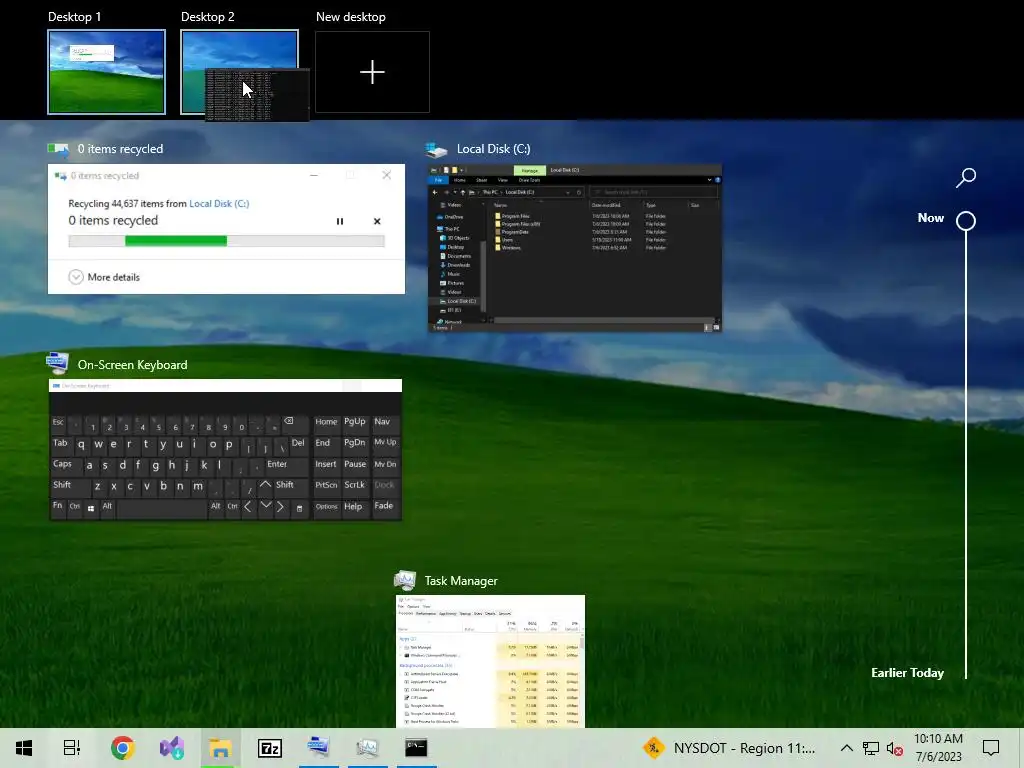Search the timeline with the magnifier icon
Viewport: 1024px width, 768px height.
pos(966,177)
